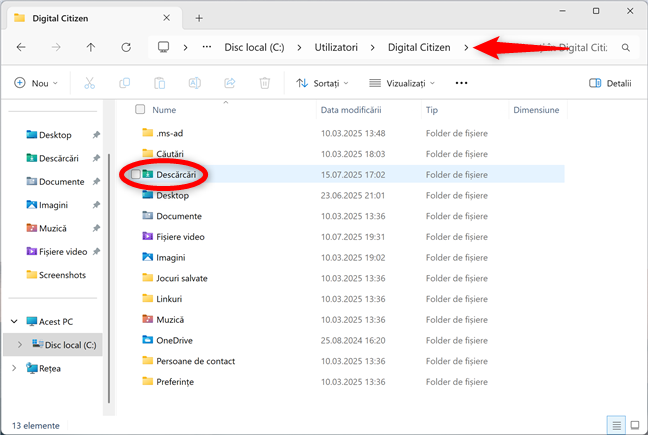Open the Sortați dropdown
This screenshot has height=435, width=648.
coord(317,84)
